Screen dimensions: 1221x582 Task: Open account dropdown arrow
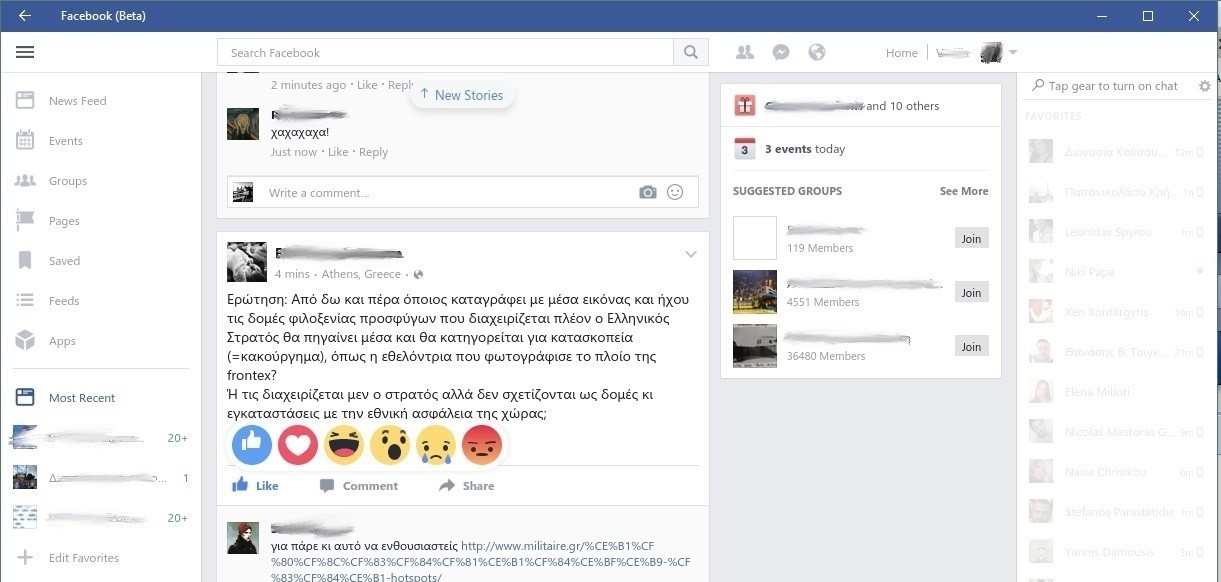point(1013,53)
